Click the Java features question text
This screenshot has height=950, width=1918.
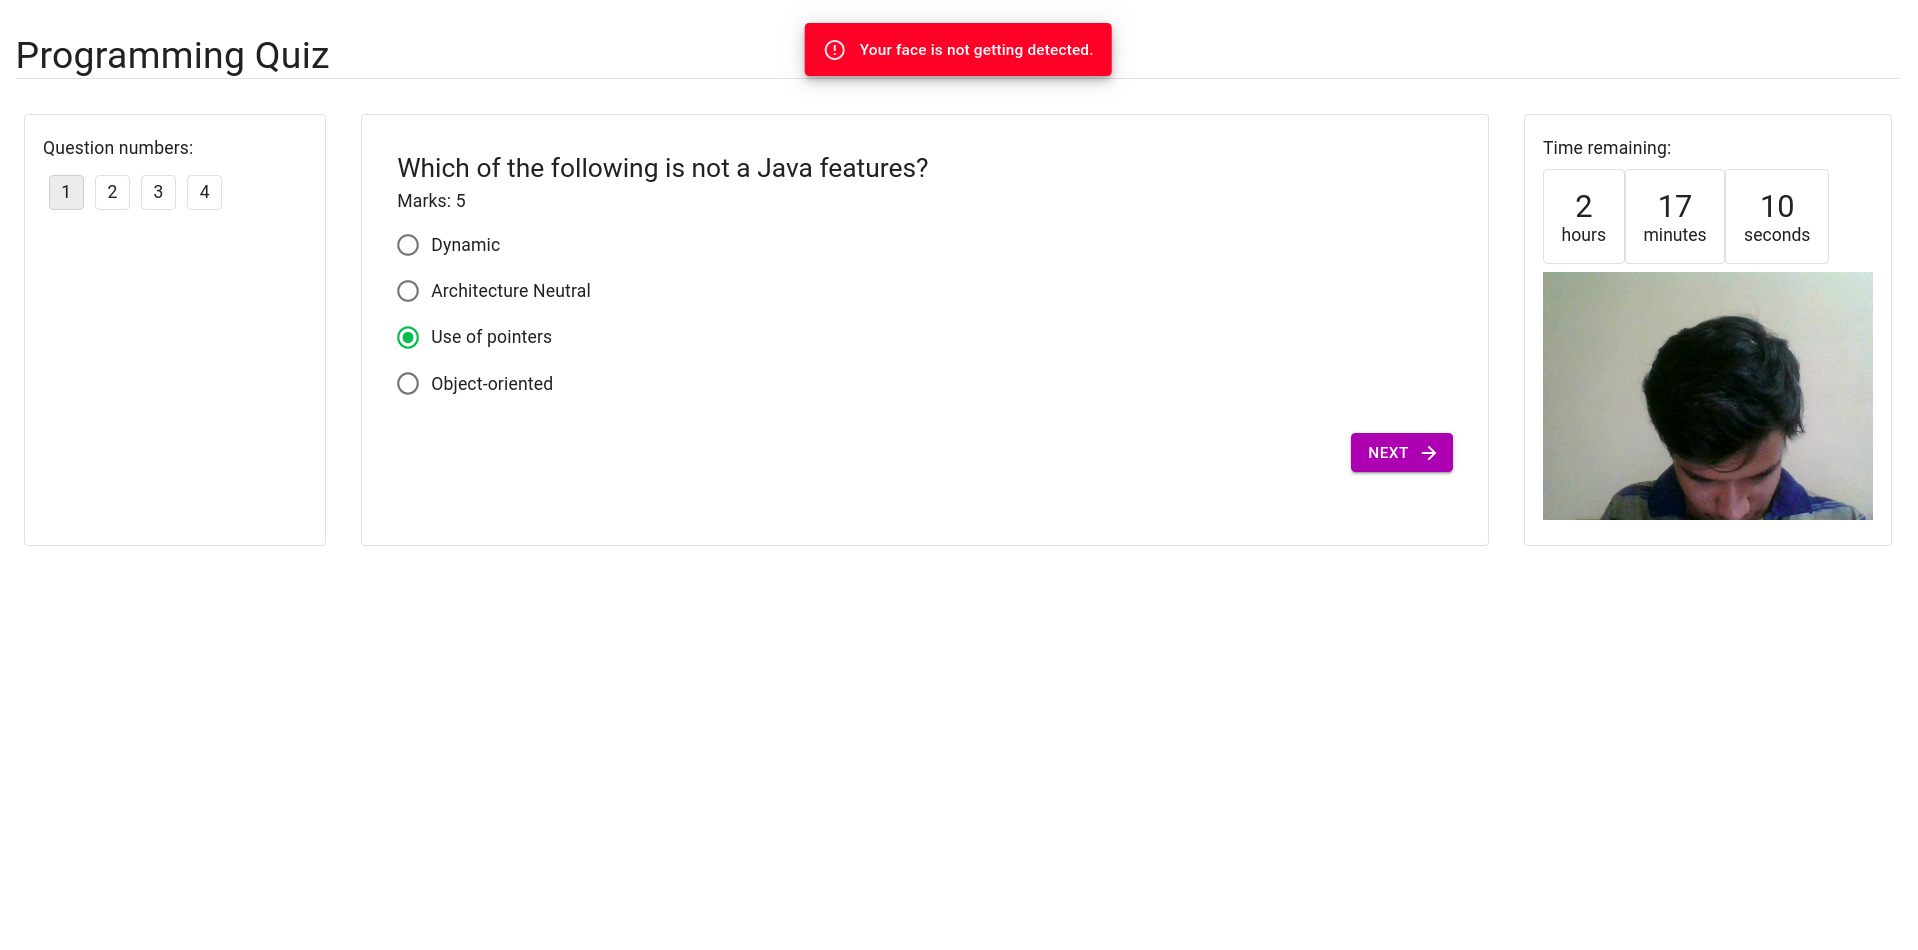662,168
